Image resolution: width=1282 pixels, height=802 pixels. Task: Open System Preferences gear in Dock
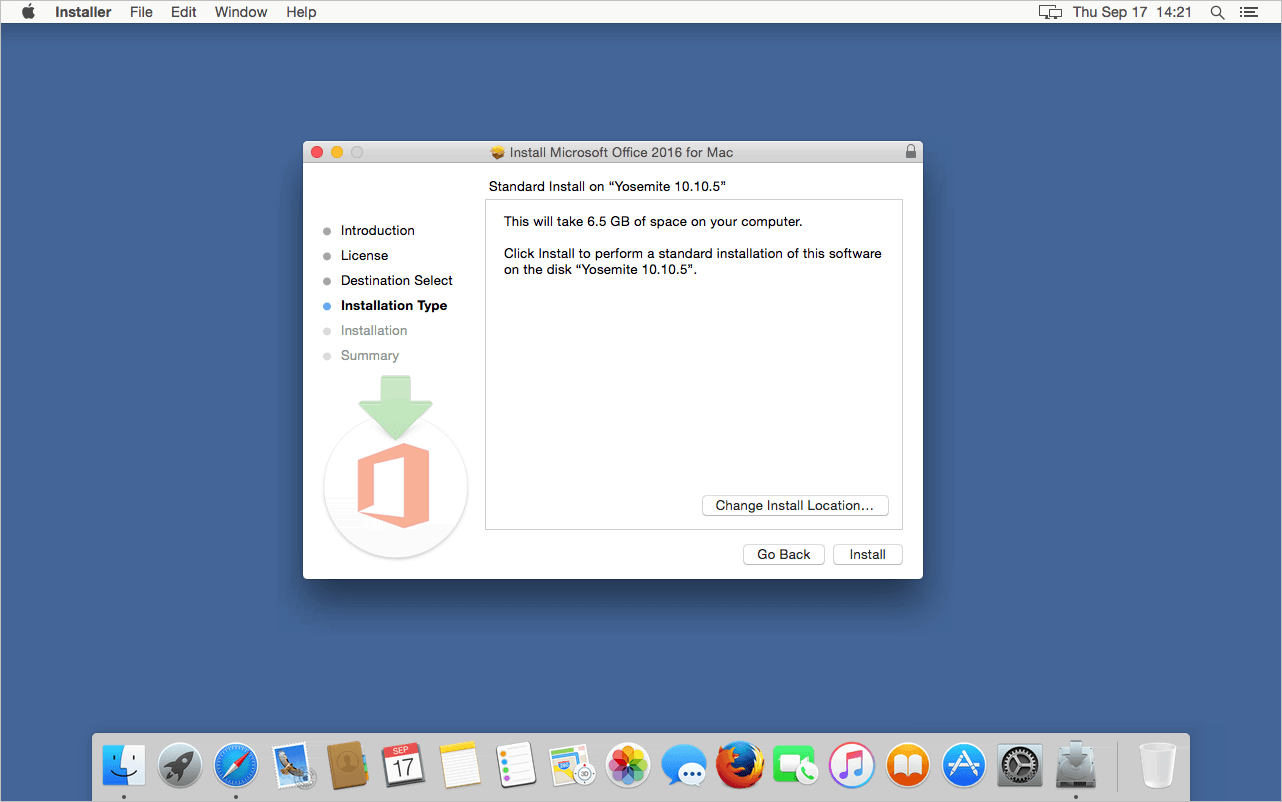click(1020, 766)
